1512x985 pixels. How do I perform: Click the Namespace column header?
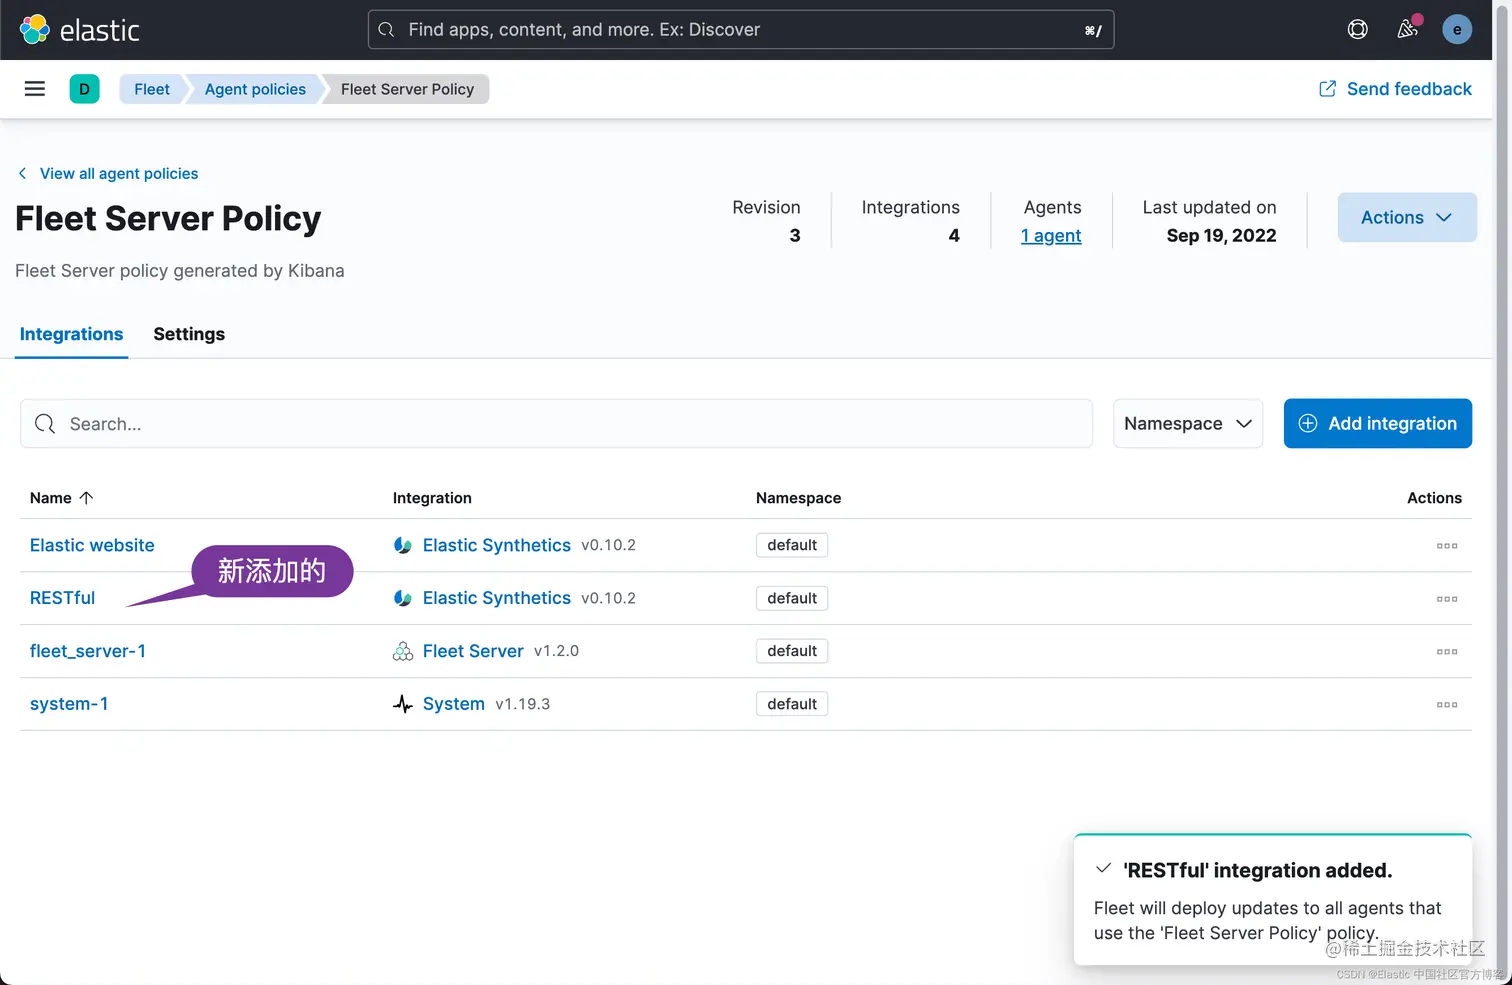[x=798, y=498]
